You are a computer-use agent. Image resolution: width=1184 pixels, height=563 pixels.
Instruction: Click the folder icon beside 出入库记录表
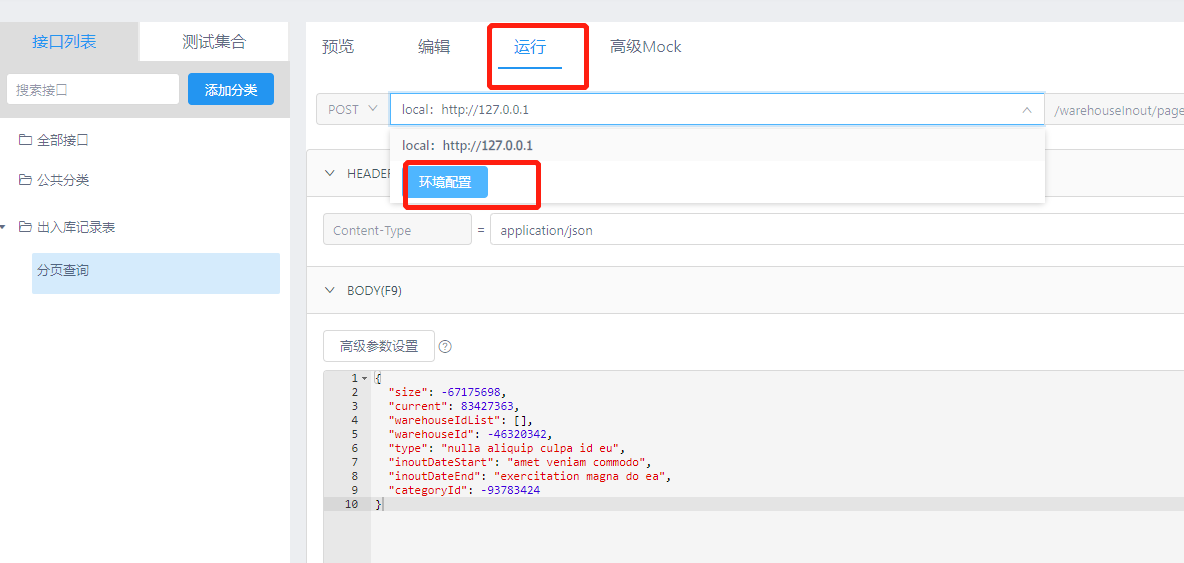click(x=25, y=226)
